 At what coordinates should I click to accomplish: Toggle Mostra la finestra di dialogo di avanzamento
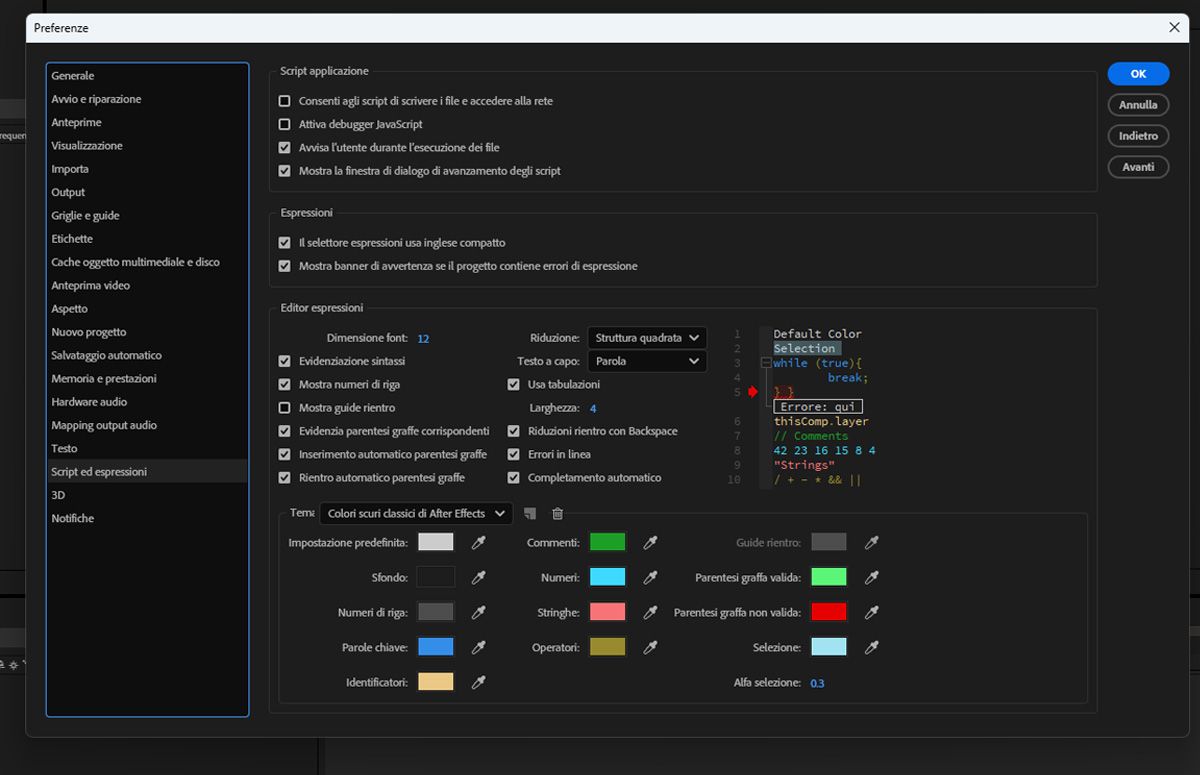coord(285,171)
